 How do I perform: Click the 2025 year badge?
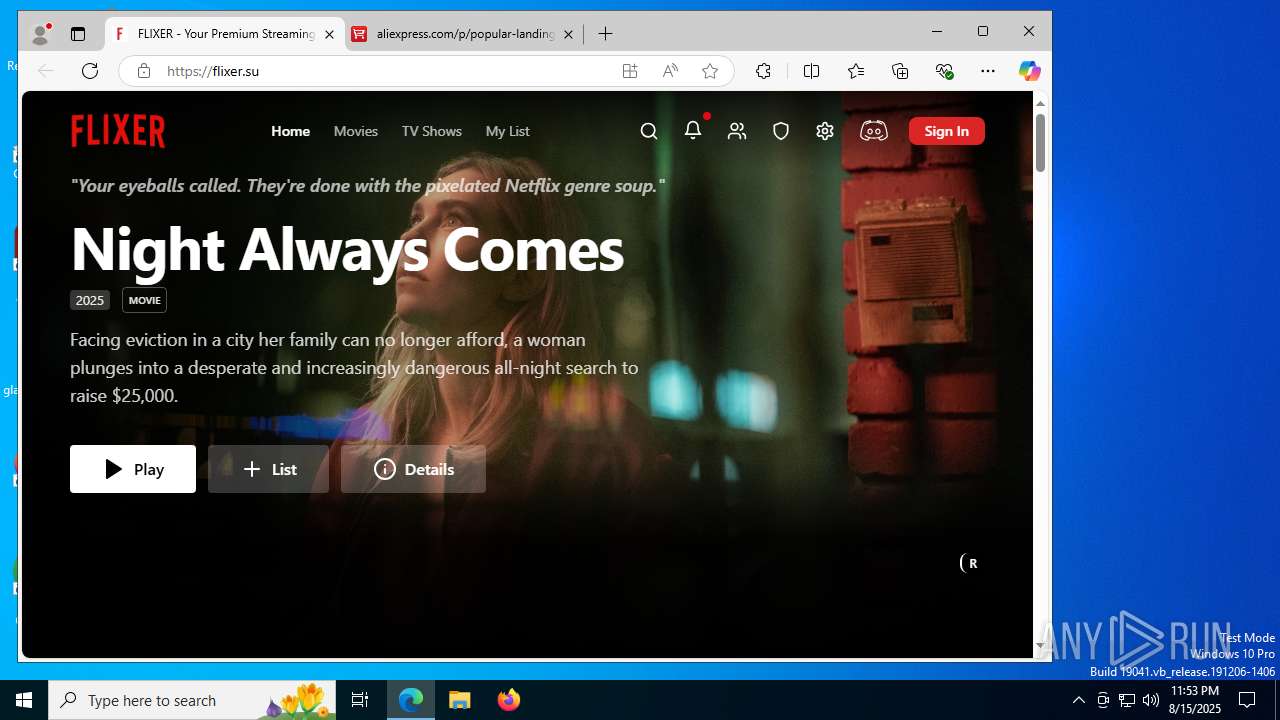click(x=90, y=300)
